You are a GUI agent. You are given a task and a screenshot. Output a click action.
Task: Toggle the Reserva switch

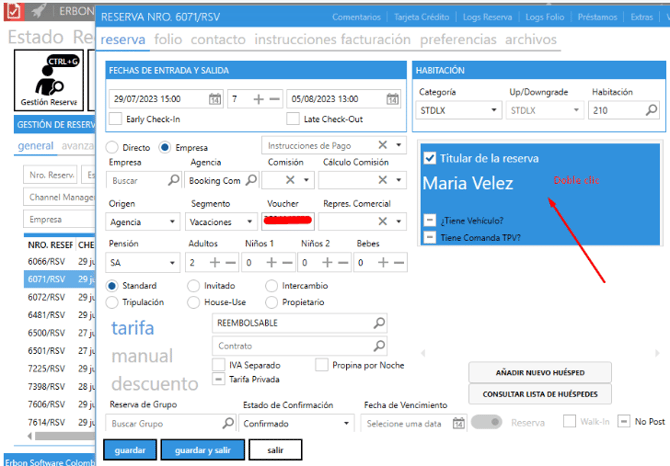coord(487,422)
